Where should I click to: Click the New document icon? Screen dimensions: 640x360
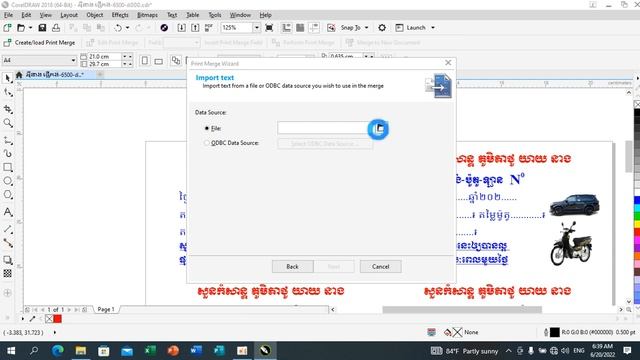(x=7, y=28)
